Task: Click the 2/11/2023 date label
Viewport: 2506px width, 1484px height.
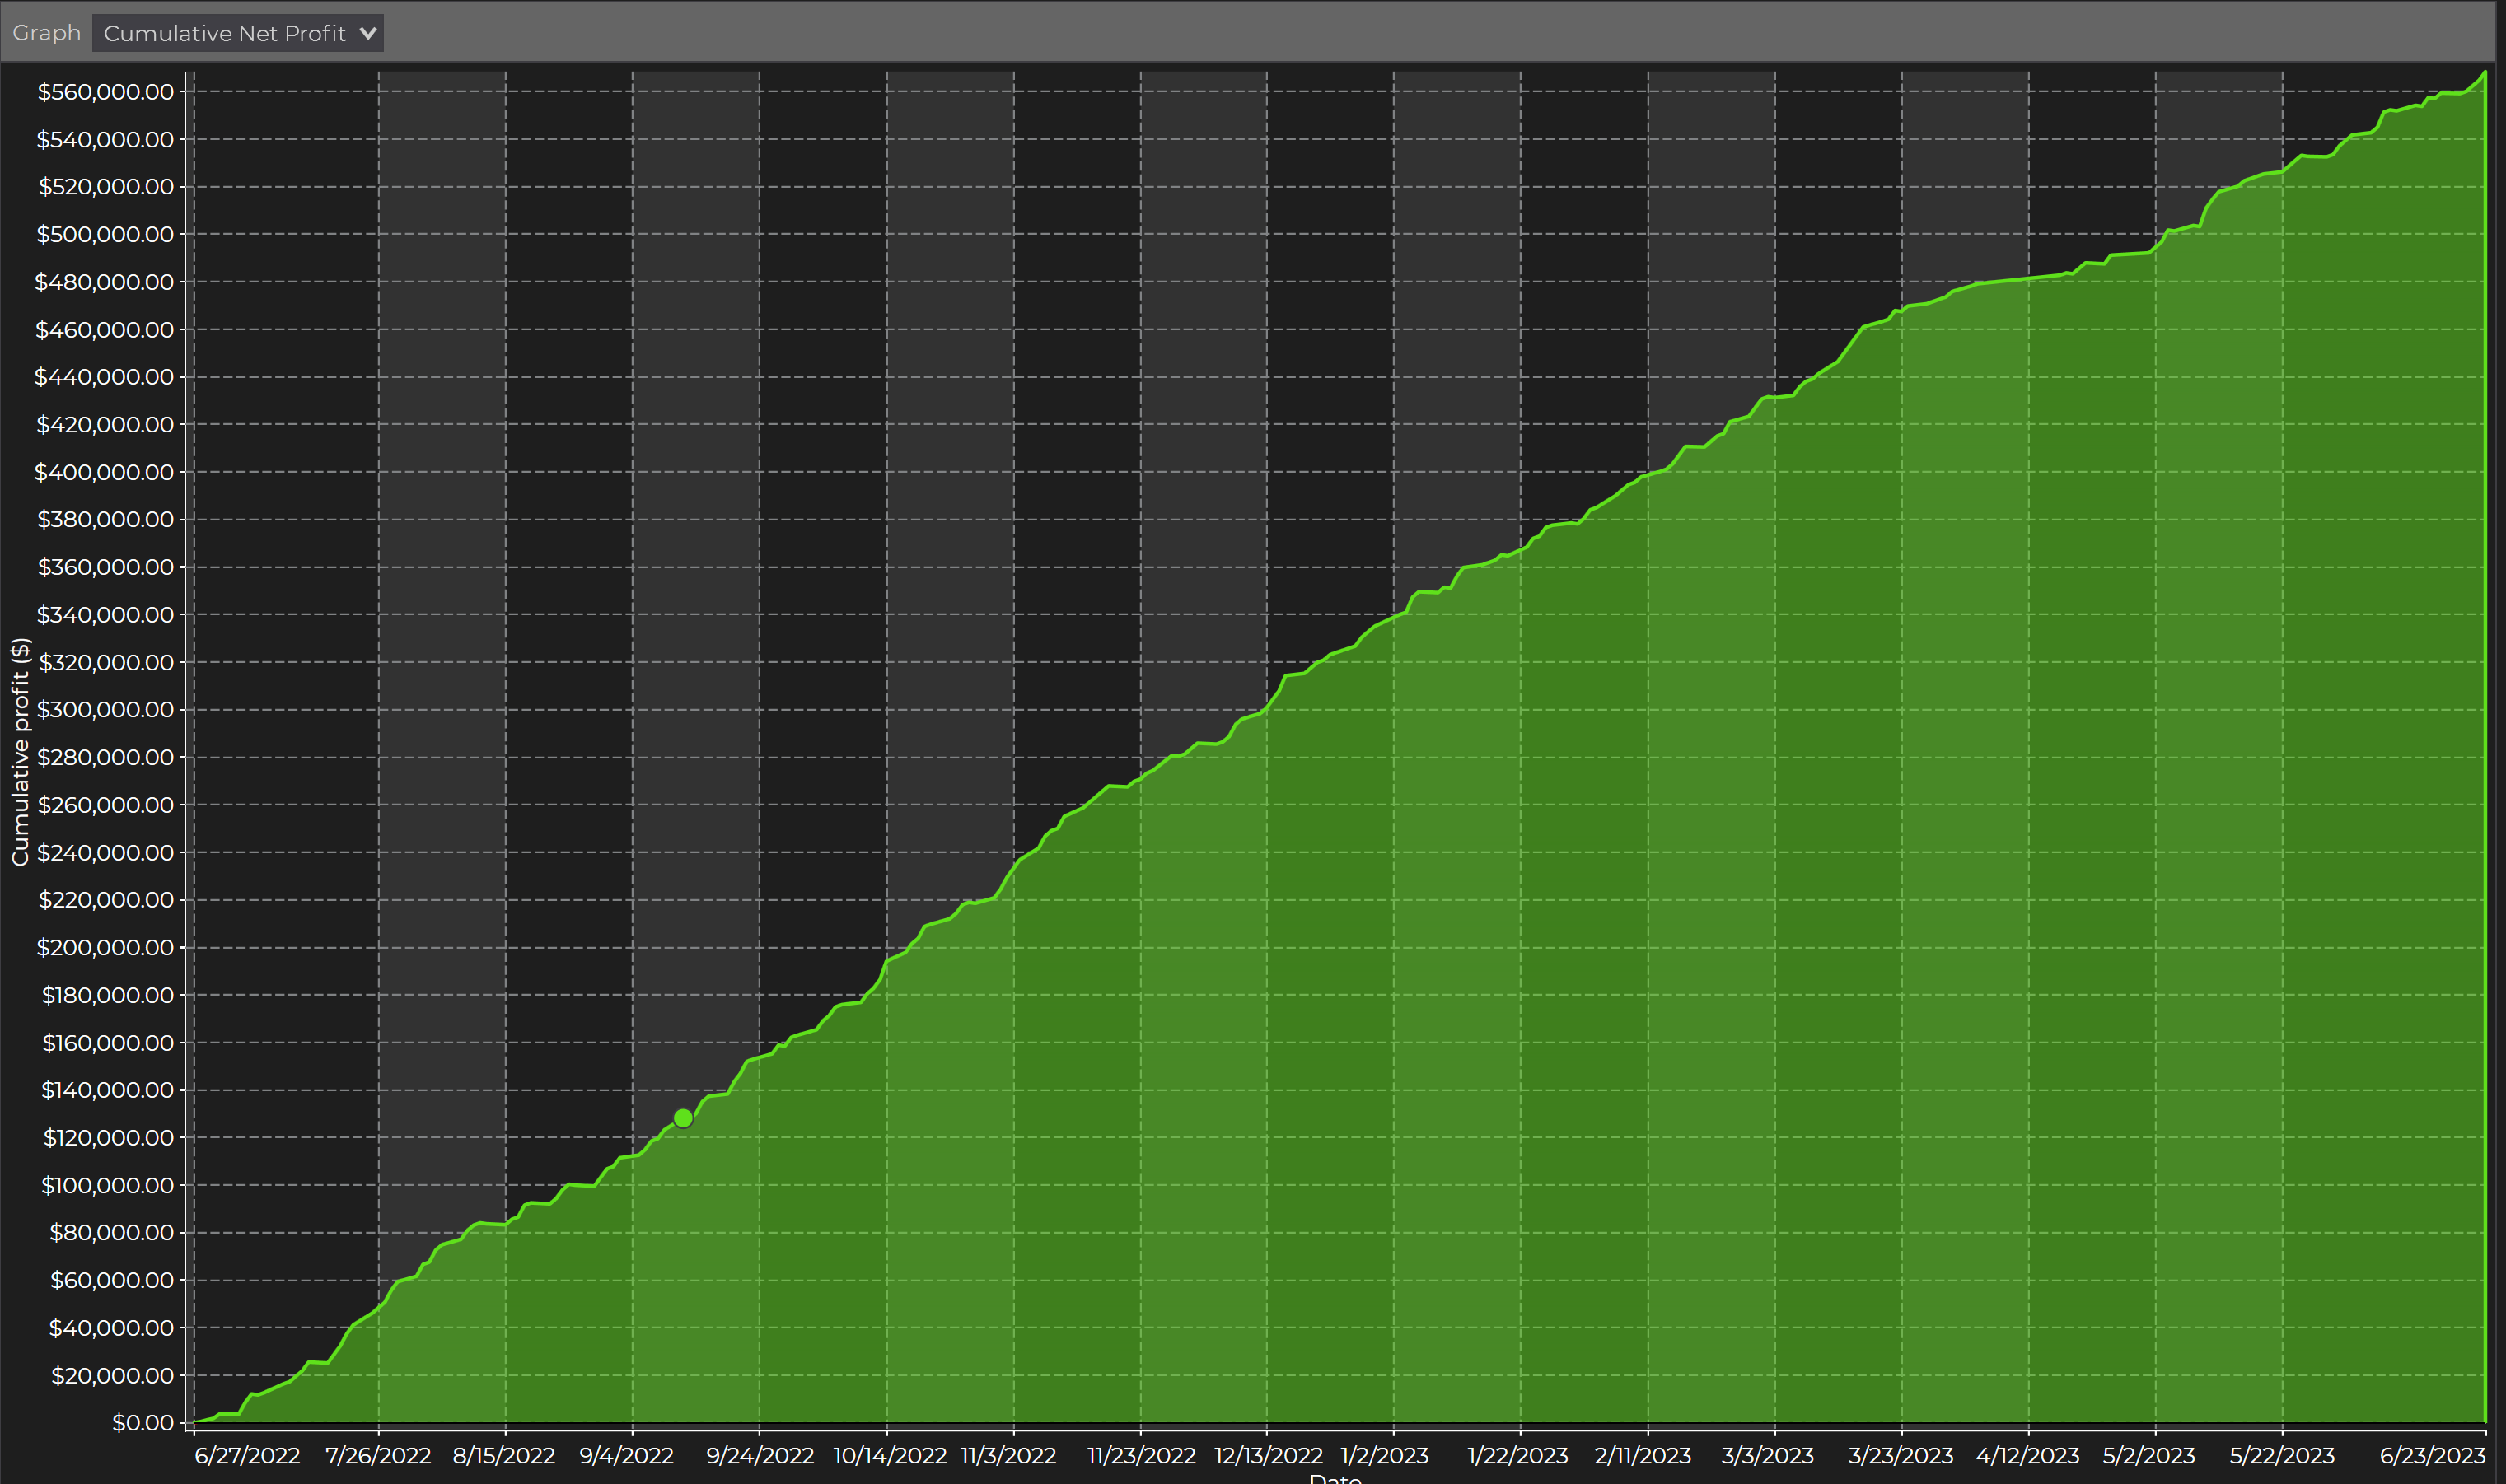Action: coord(1643,1455)
